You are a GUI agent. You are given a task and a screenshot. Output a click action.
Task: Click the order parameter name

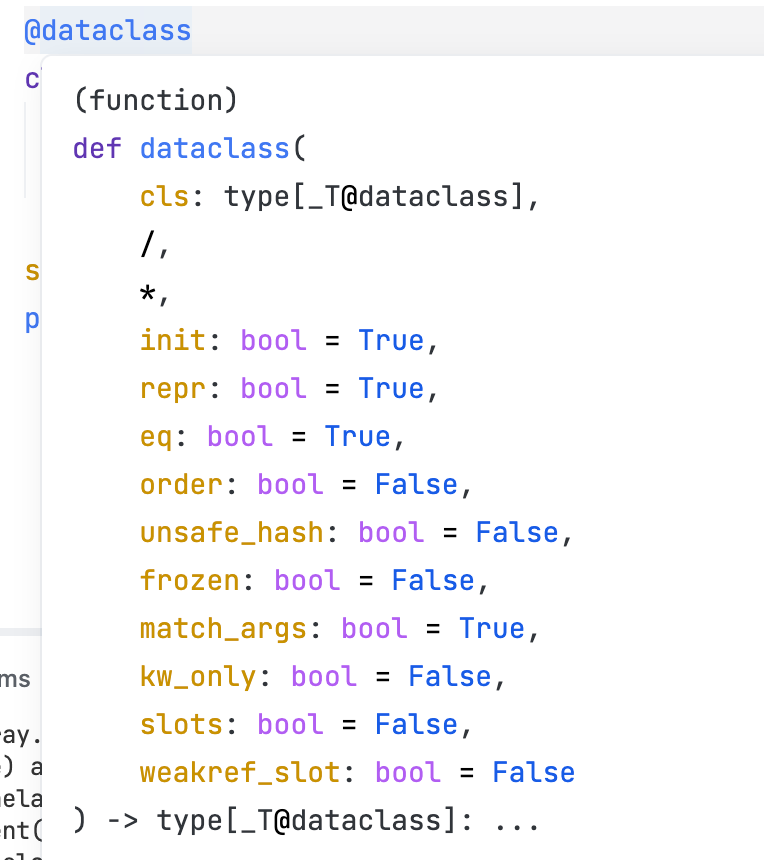pyautogui.click(x=181, y=485)
